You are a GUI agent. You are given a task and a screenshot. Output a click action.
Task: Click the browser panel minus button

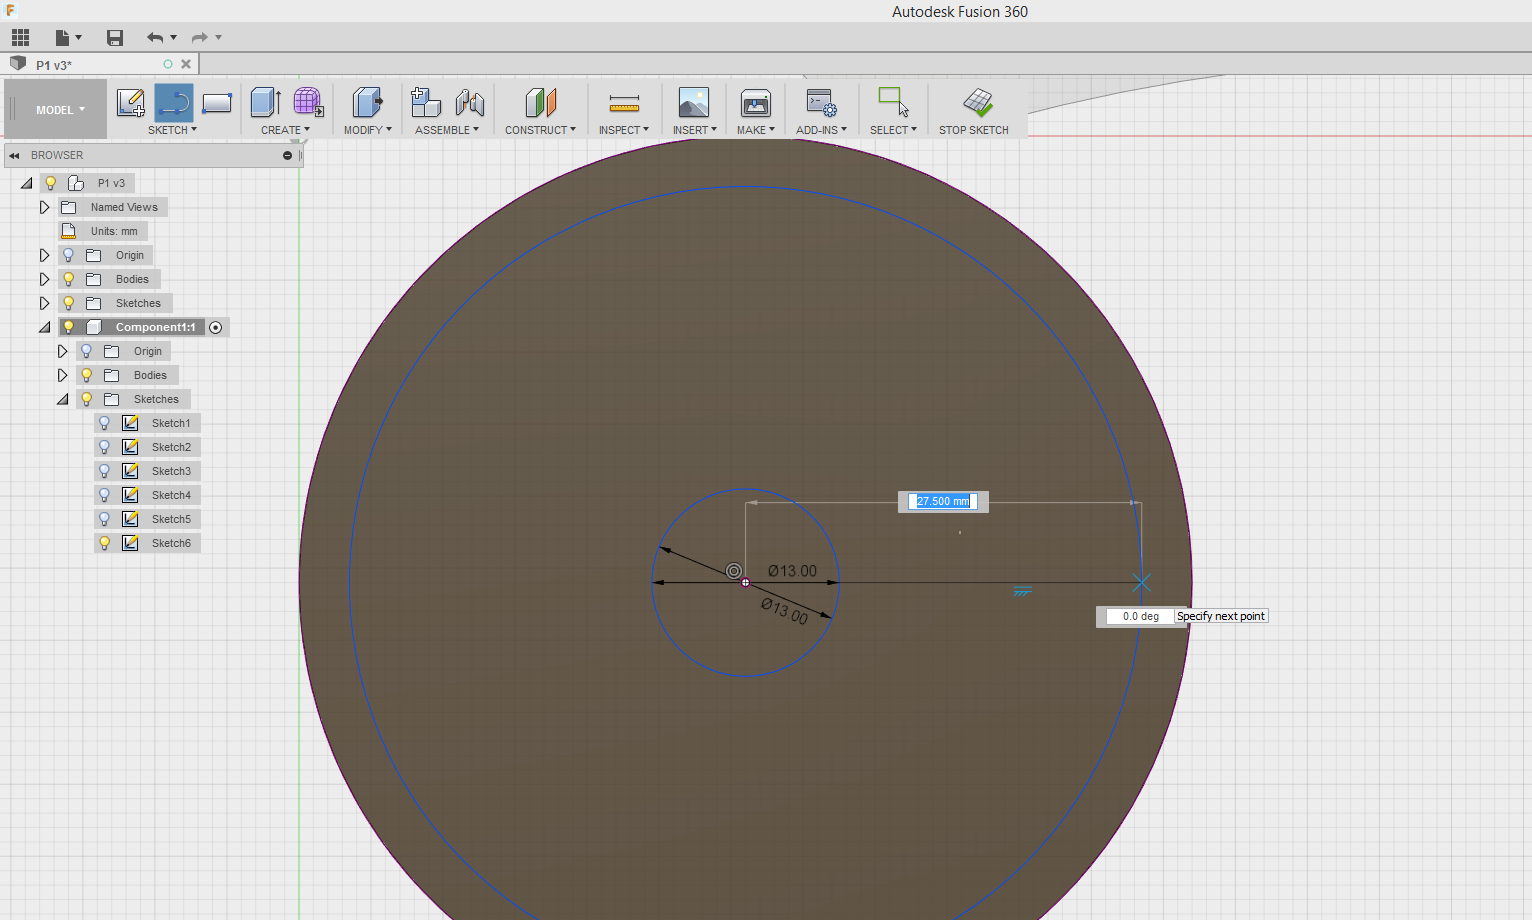pyautogui.click(x=287, y=155)
